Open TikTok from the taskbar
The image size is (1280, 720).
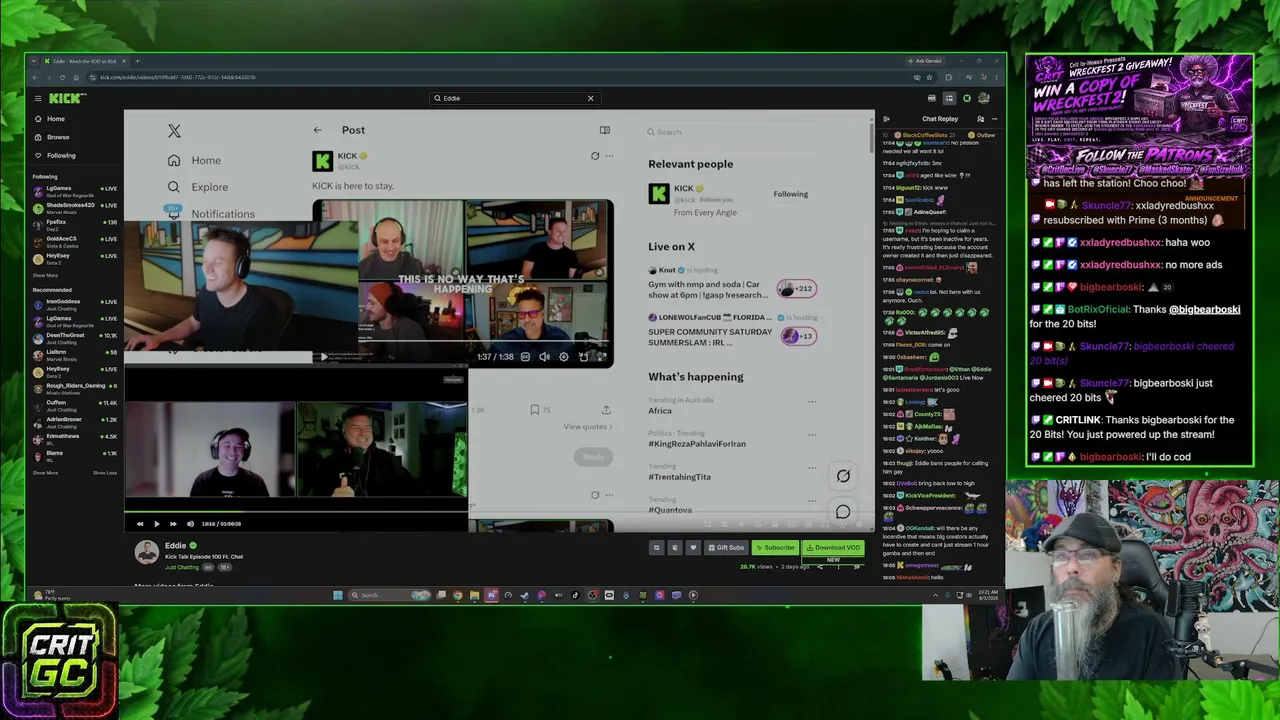click(575, 595)
